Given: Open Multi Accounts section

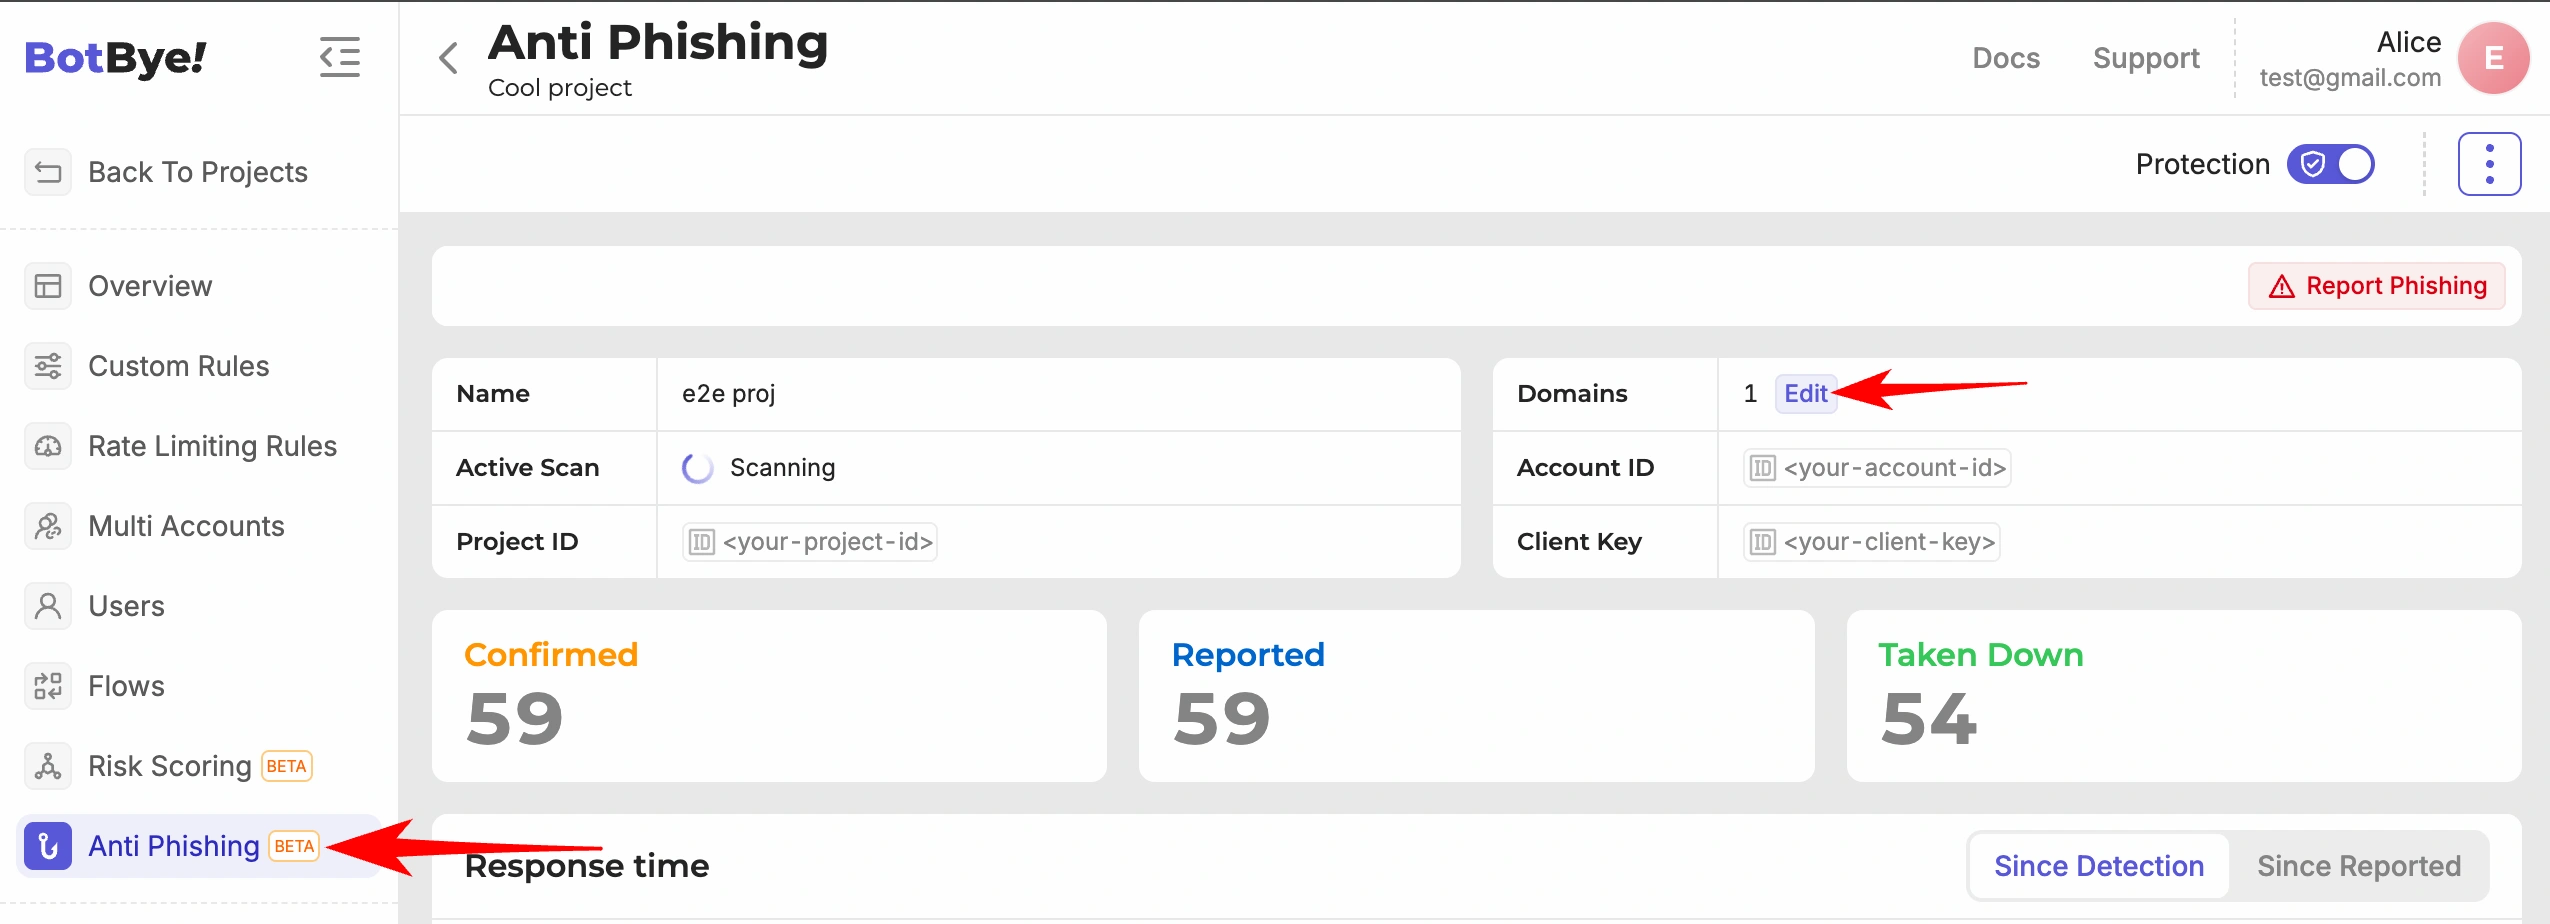Looking at the screenshot, I should point(198,526).
